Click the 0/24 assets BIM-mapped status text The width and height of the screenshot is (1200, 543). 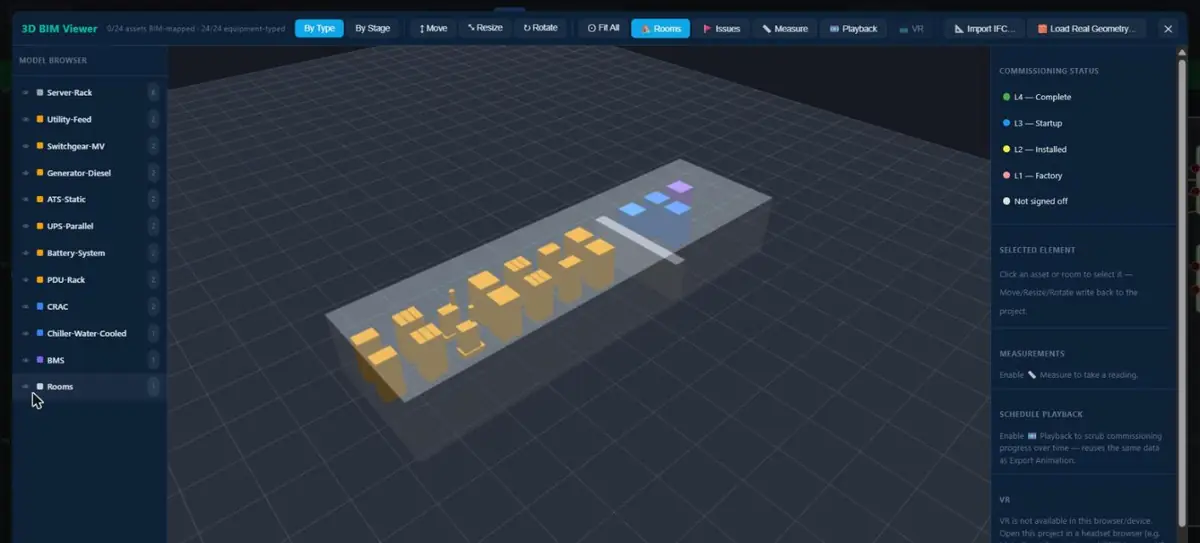pos(147,28)
